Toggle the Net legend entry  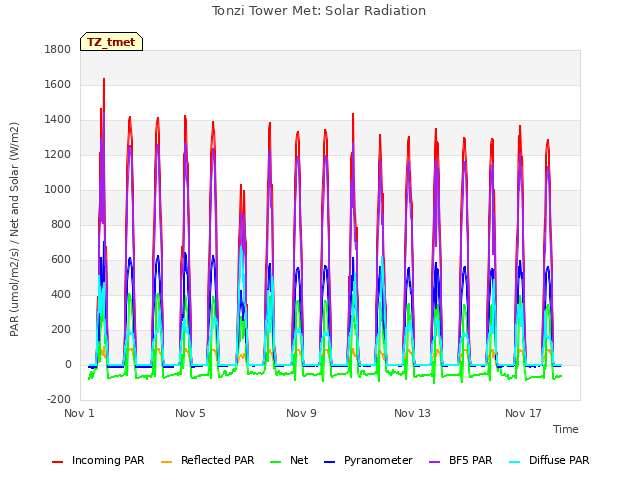pyautogui.click(x=289, y=460)
